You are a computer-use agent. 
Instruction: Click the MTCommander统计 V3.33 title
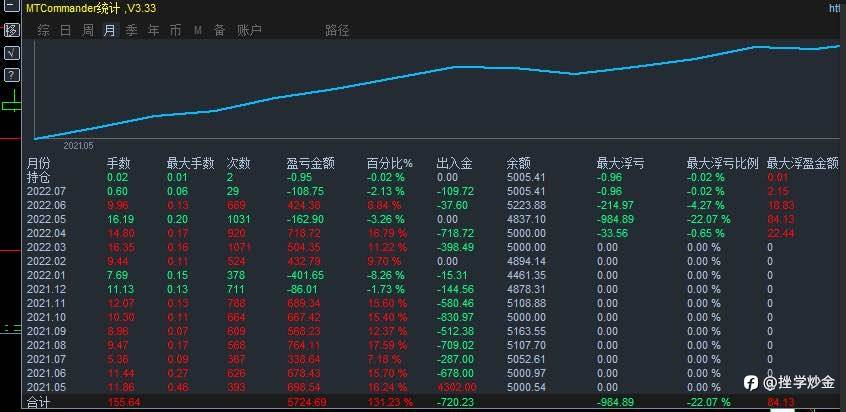click(x=91, y=8)
